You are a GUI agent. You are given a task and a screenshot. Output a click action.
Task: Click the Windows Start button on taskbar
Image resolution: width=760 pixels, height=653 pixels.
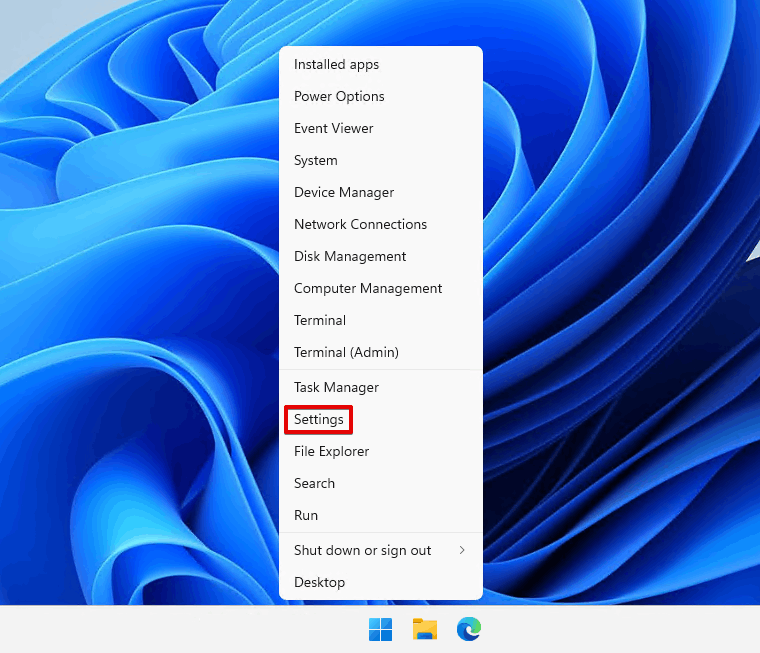380,629
